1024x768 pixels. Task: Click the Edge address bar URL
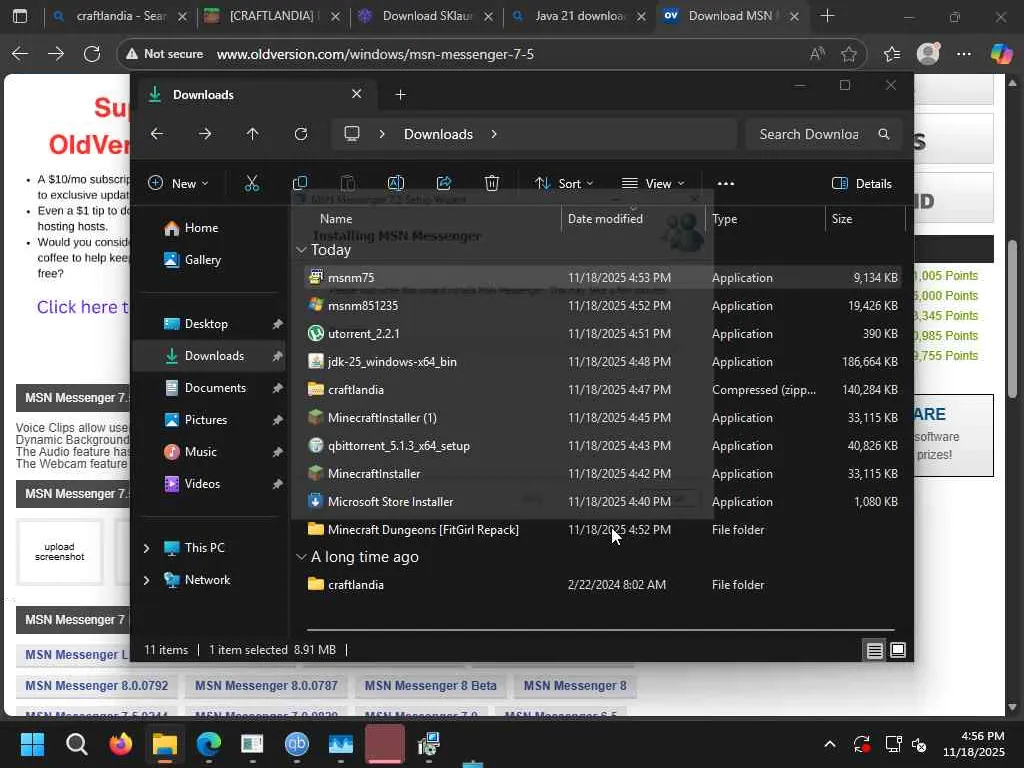coord(376,54)
